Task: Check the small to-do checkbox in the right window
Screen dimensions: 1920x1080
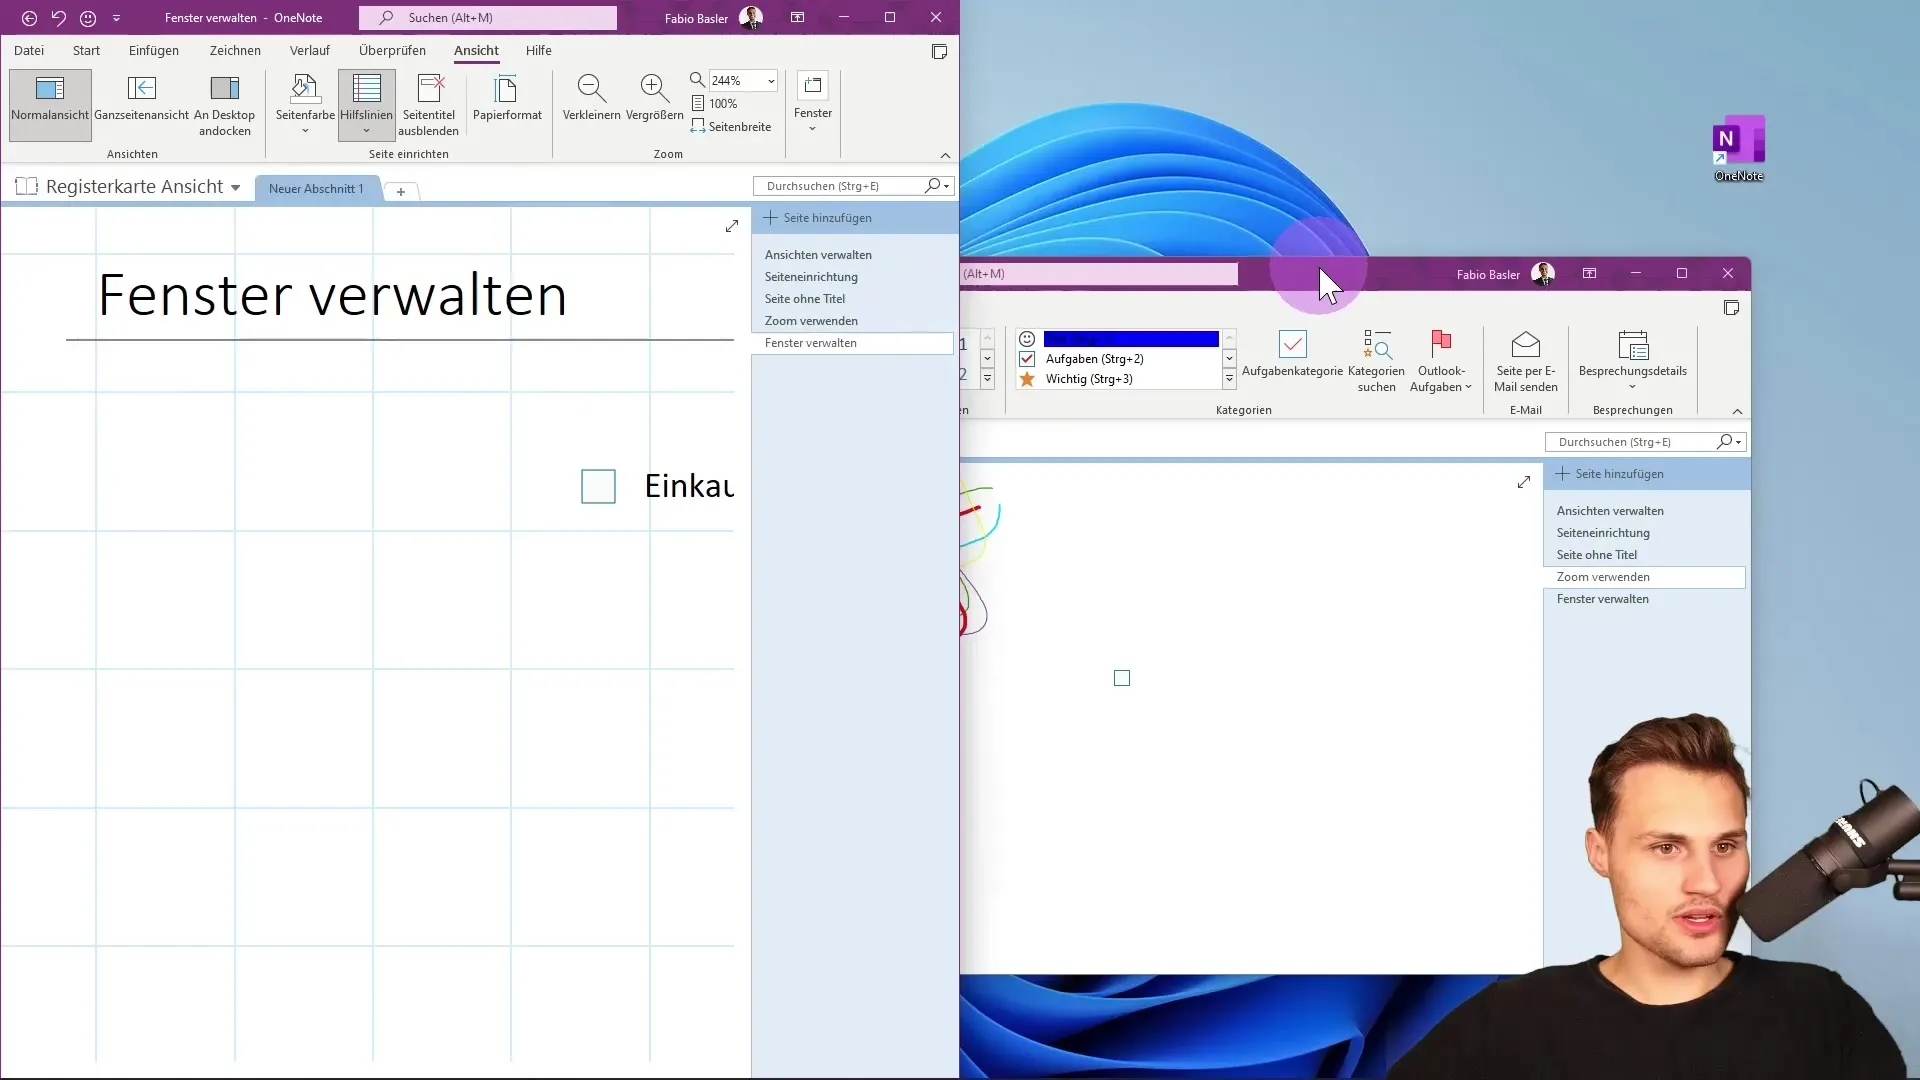Action: 1122,678
